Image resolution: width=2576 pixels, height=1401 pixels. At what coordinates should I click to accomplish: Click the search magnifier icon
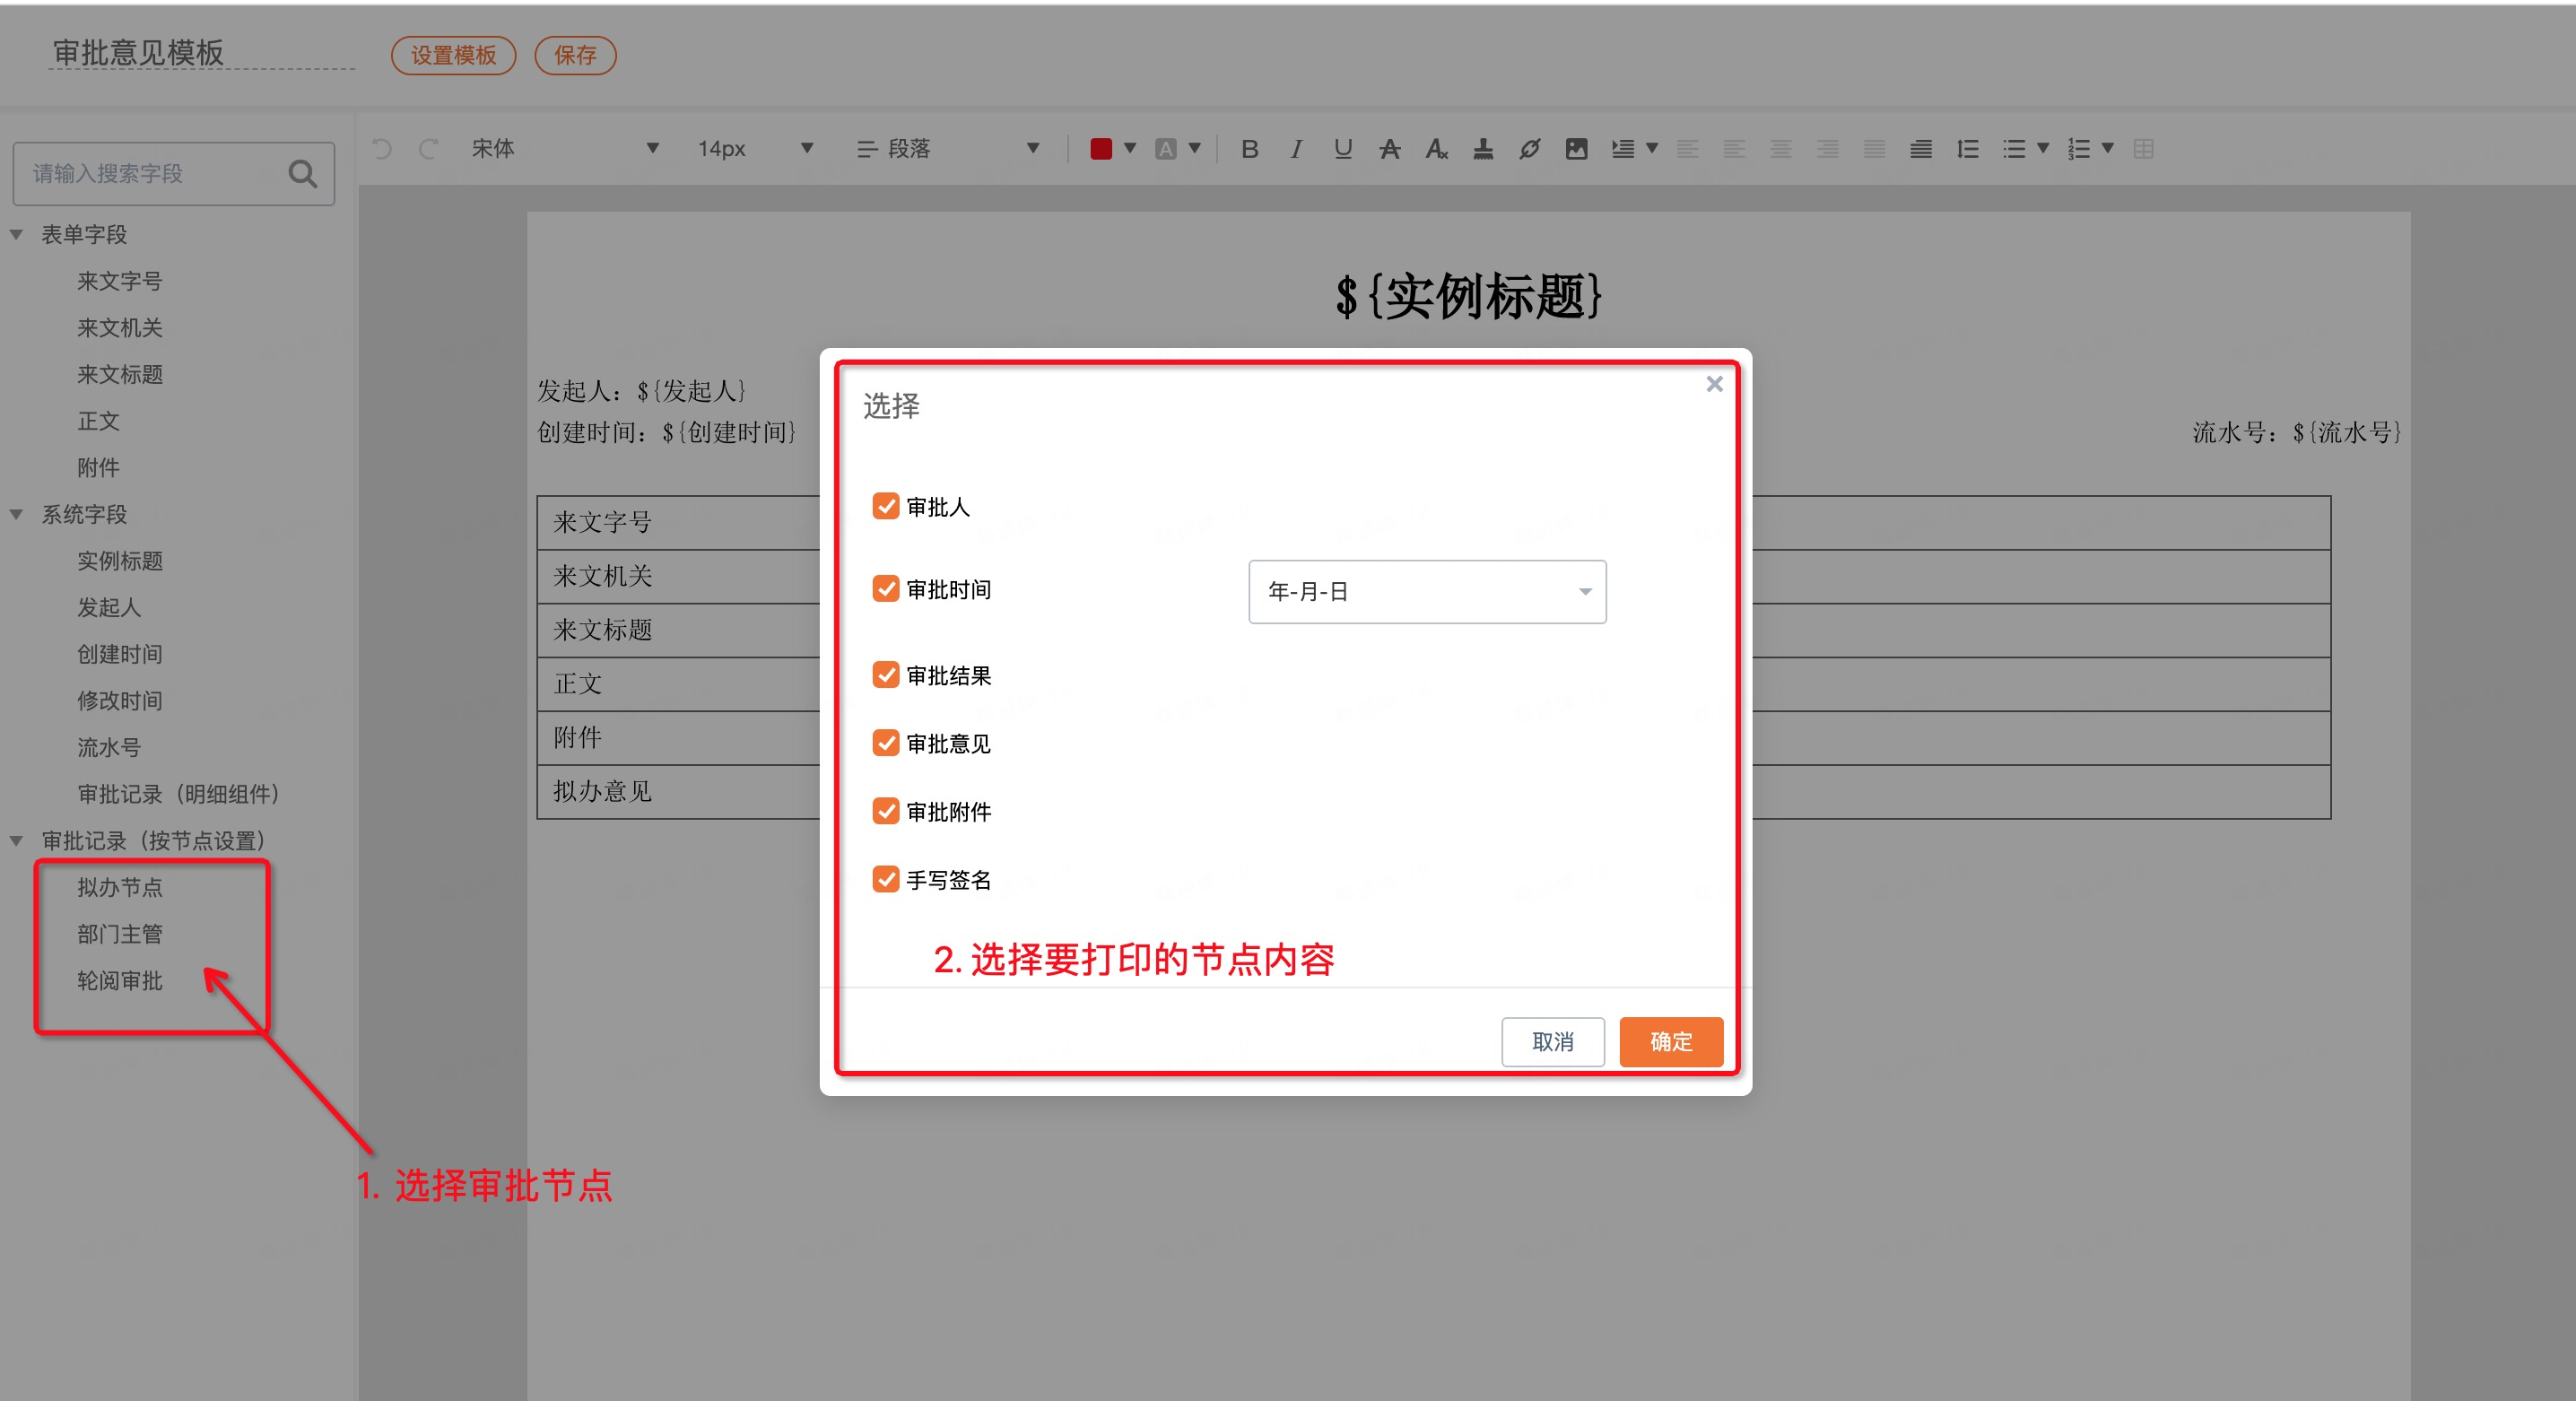[x=302, y=174]
